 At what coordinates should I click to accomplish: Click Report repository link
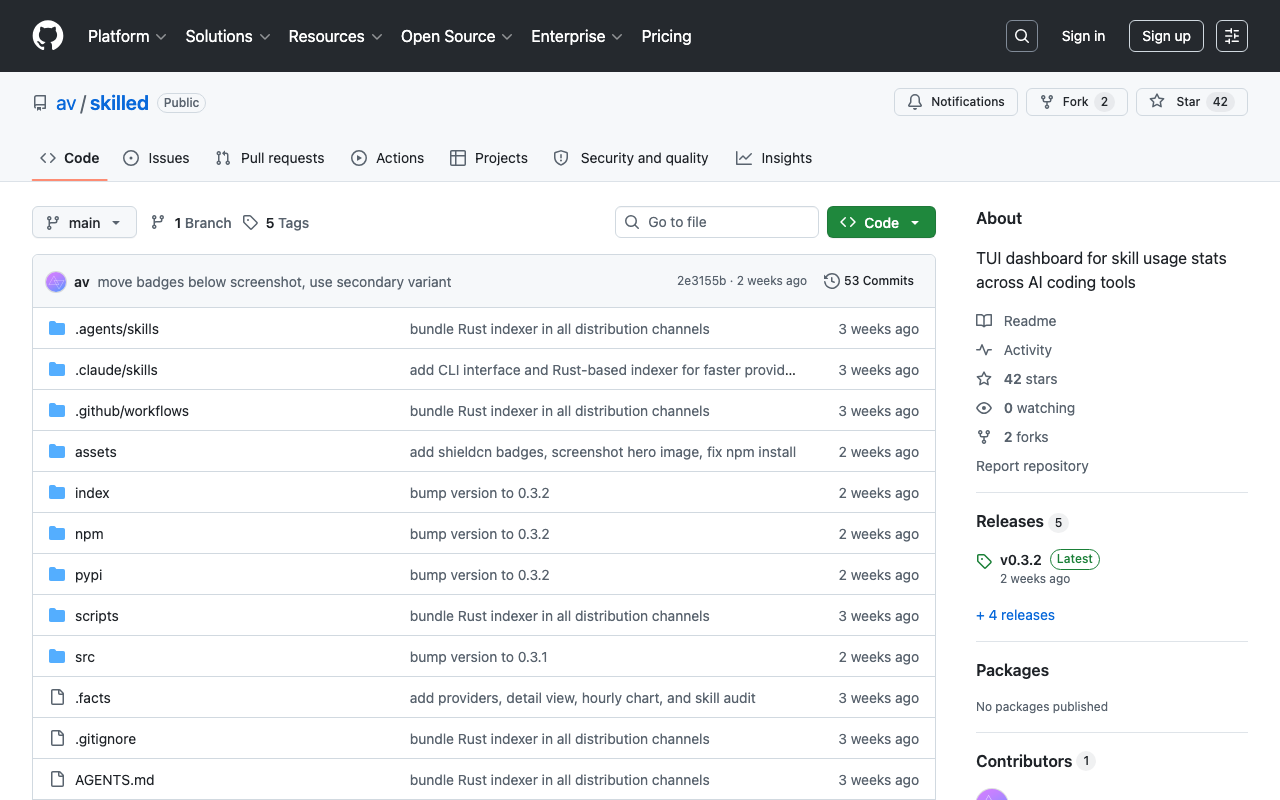1032,466
